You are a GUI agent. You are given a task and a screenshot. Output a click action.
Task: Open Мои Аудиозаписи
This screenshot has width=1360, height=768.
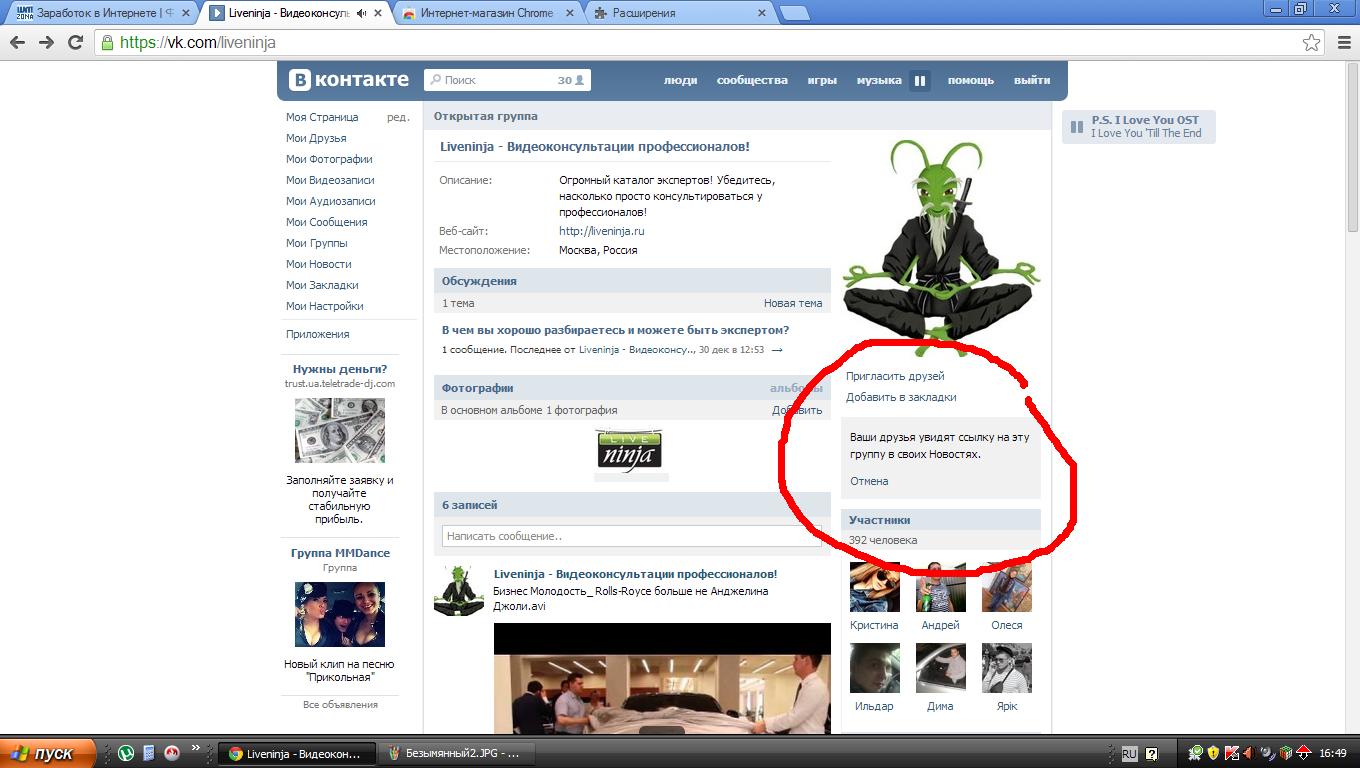pos(331,201)
